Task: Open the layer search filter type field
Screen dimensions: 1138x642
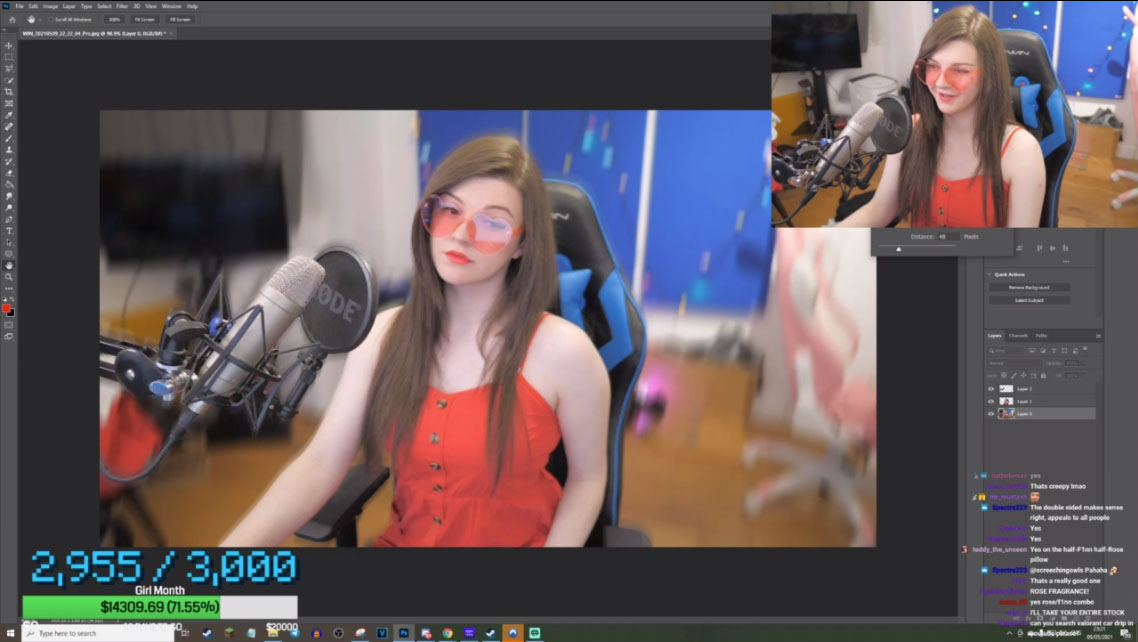Action: pyautogui.click(x=1007, y=350)
